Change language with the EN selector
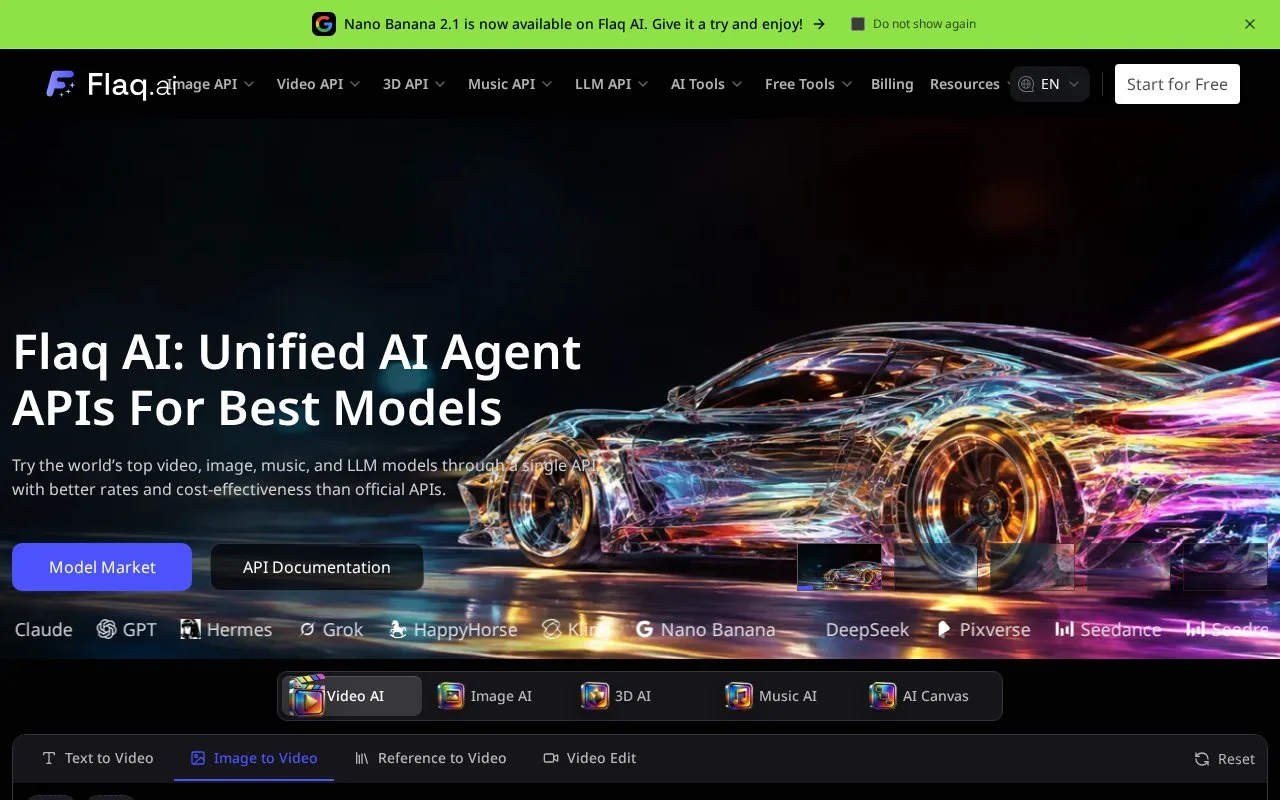The height and width of the screenshot is (800, 1280). click(x=1049, y=84)
